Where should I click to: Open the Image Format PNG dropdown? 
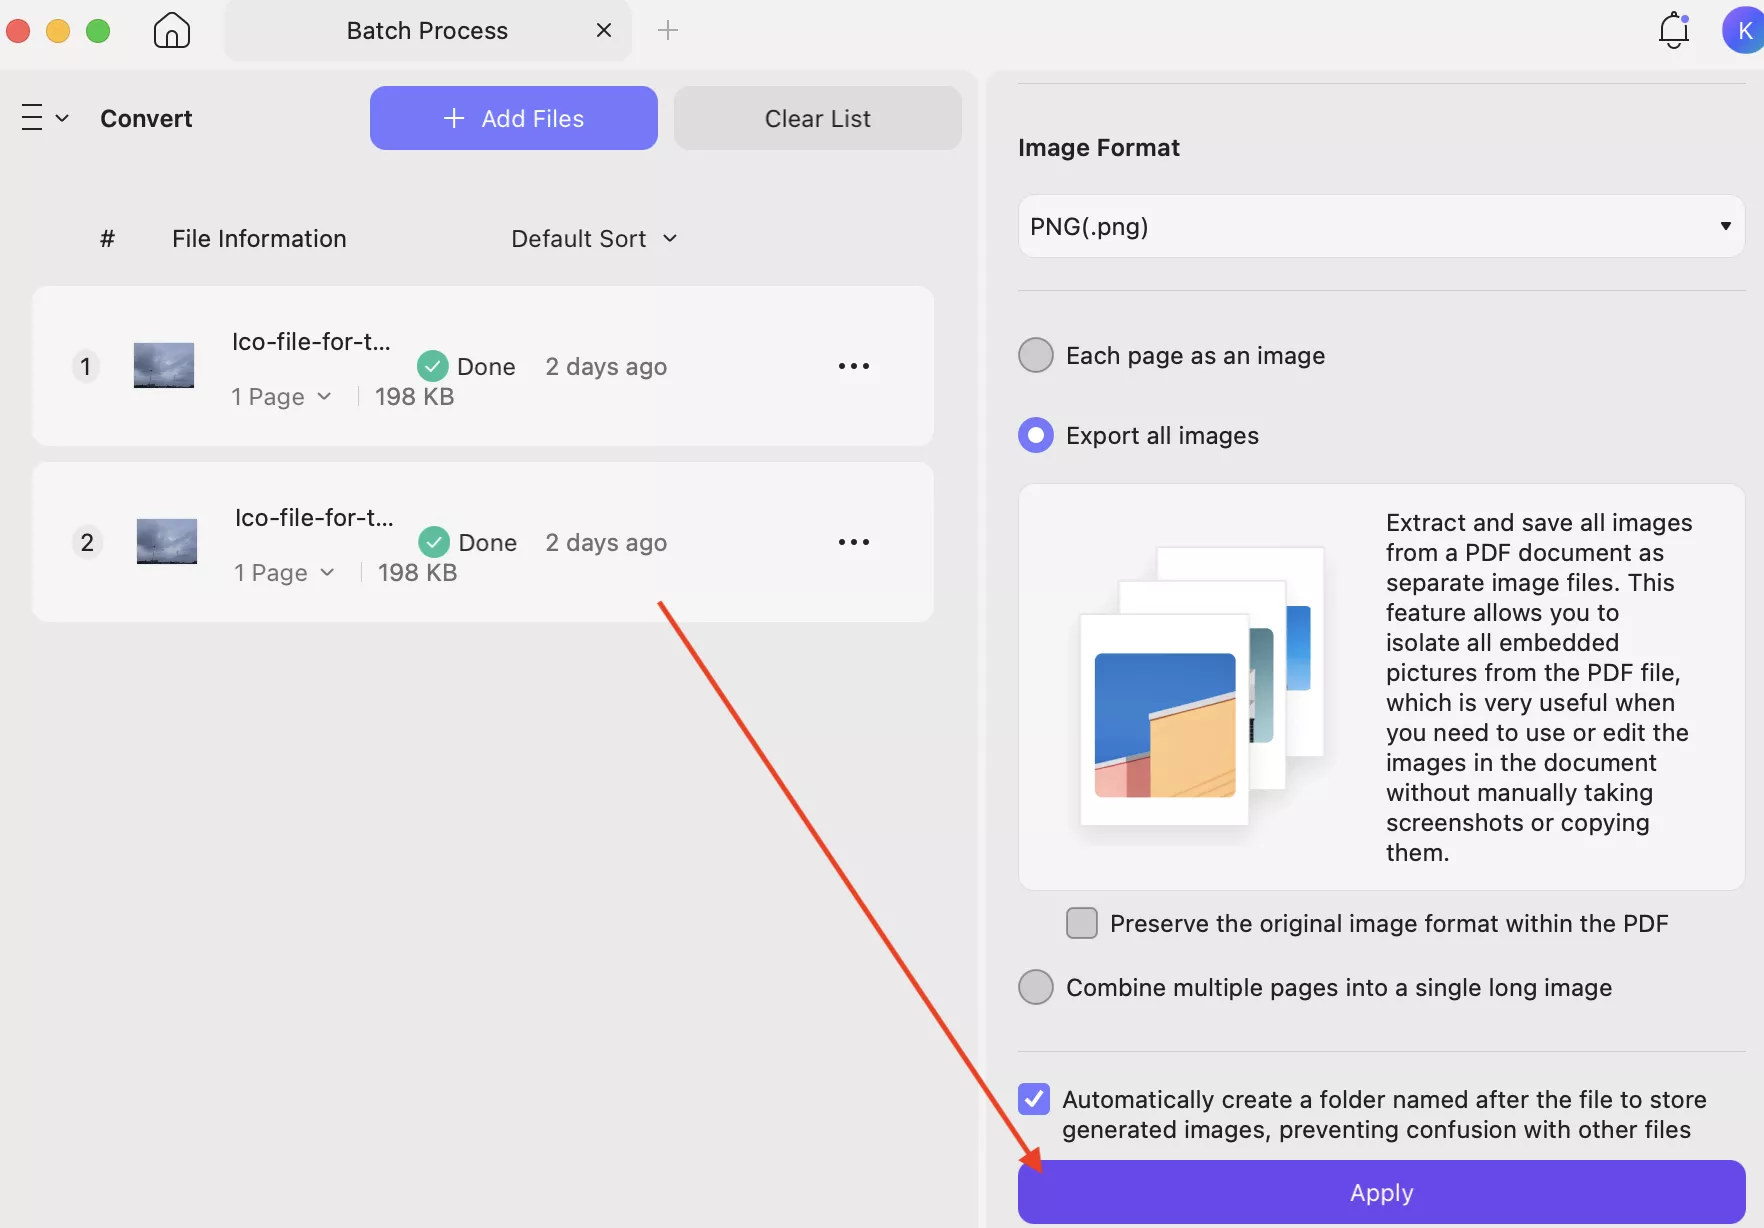point(1380,226)
